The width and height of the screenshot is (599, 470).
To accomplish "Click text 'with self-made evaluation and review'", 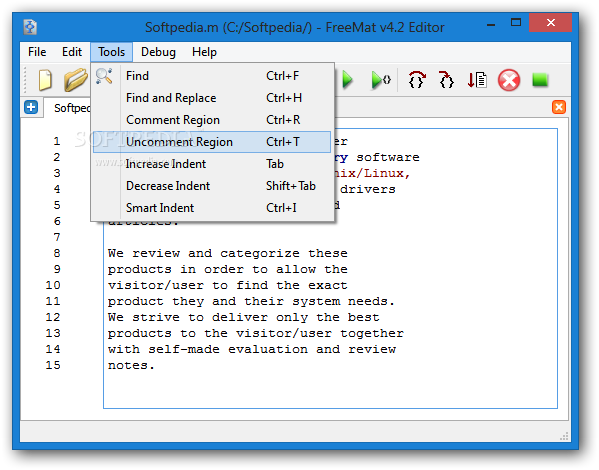I will click(x=252, y=349).
